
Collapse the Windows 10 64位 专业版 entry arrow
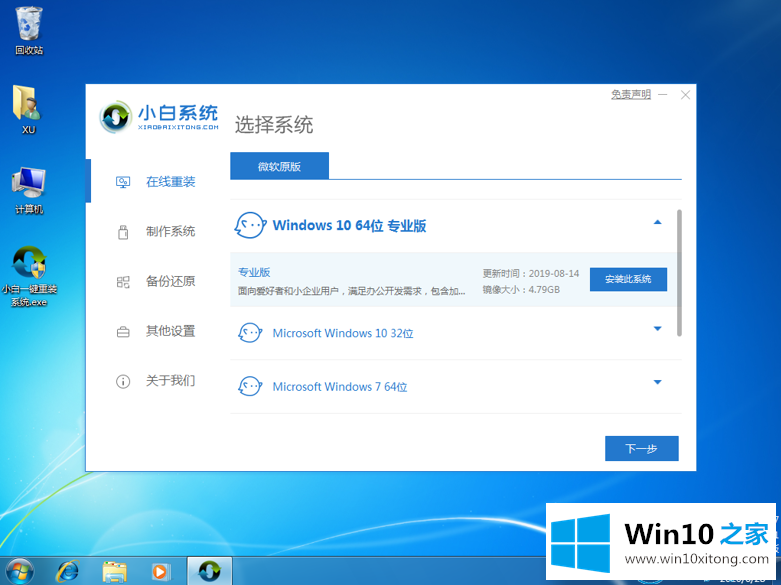pyautogui.click(x=657, y=222)
